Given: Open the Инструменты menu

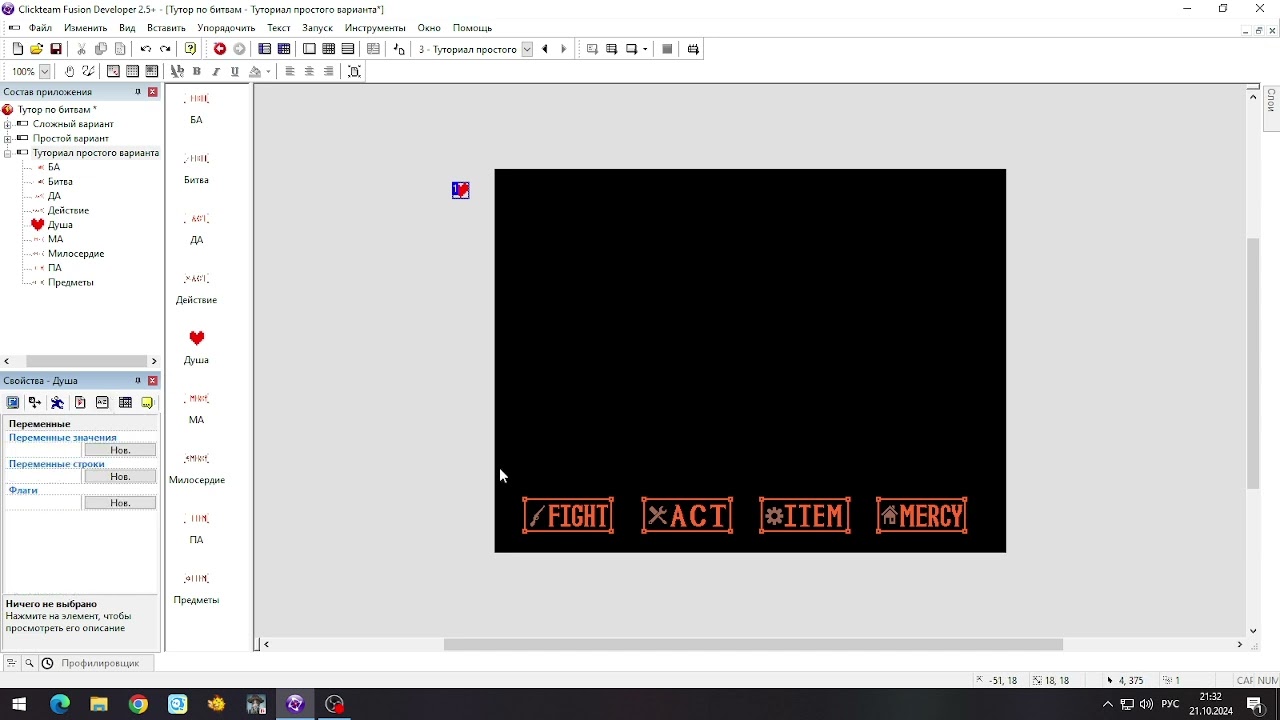Looking at the screenshot, I should coord(375,28).
